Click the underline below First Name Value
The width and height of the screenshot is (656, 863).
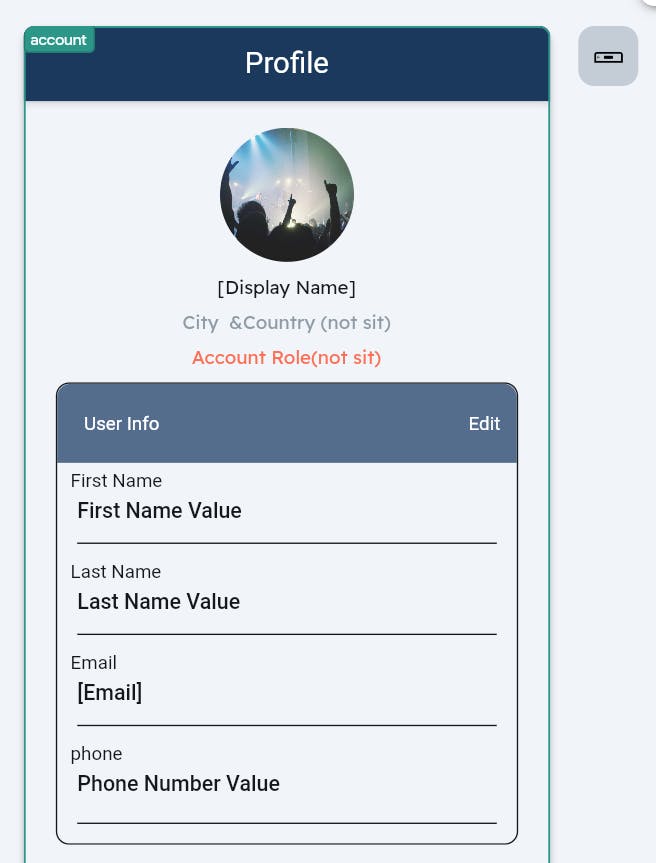[x=287, y=543]
